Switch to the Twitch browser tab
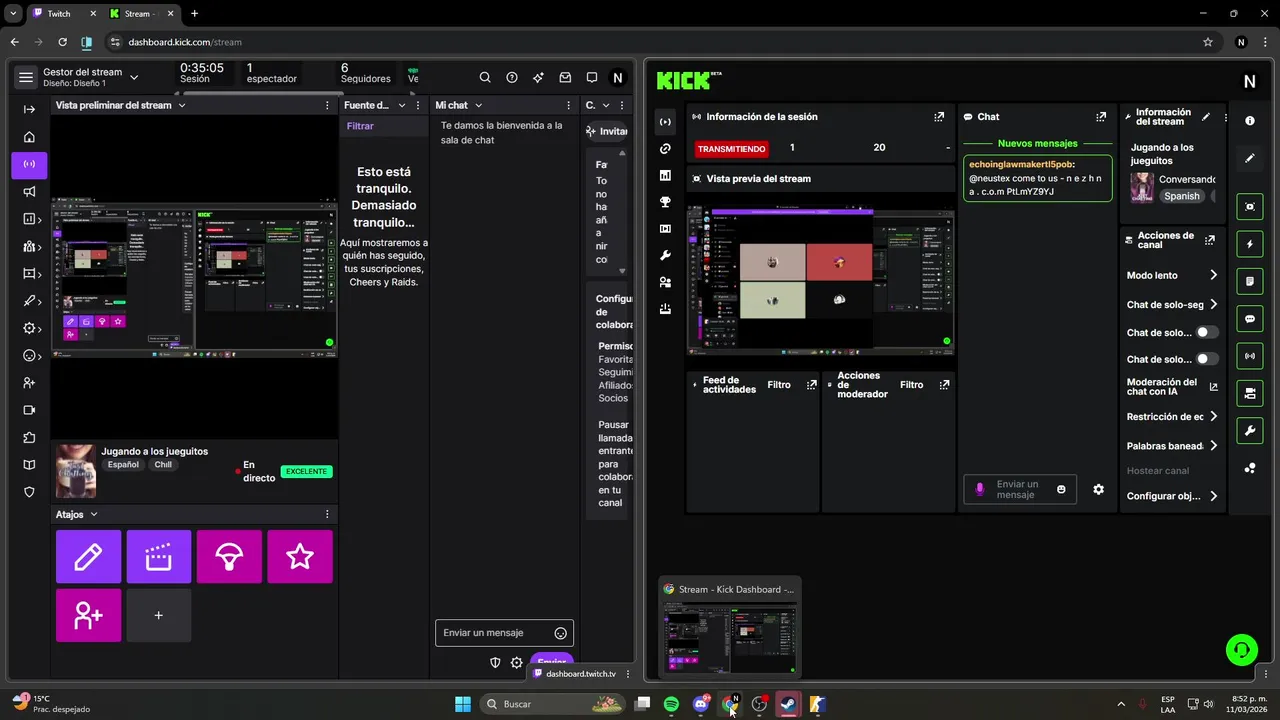 pyautogui.click(x=62, y=14)
